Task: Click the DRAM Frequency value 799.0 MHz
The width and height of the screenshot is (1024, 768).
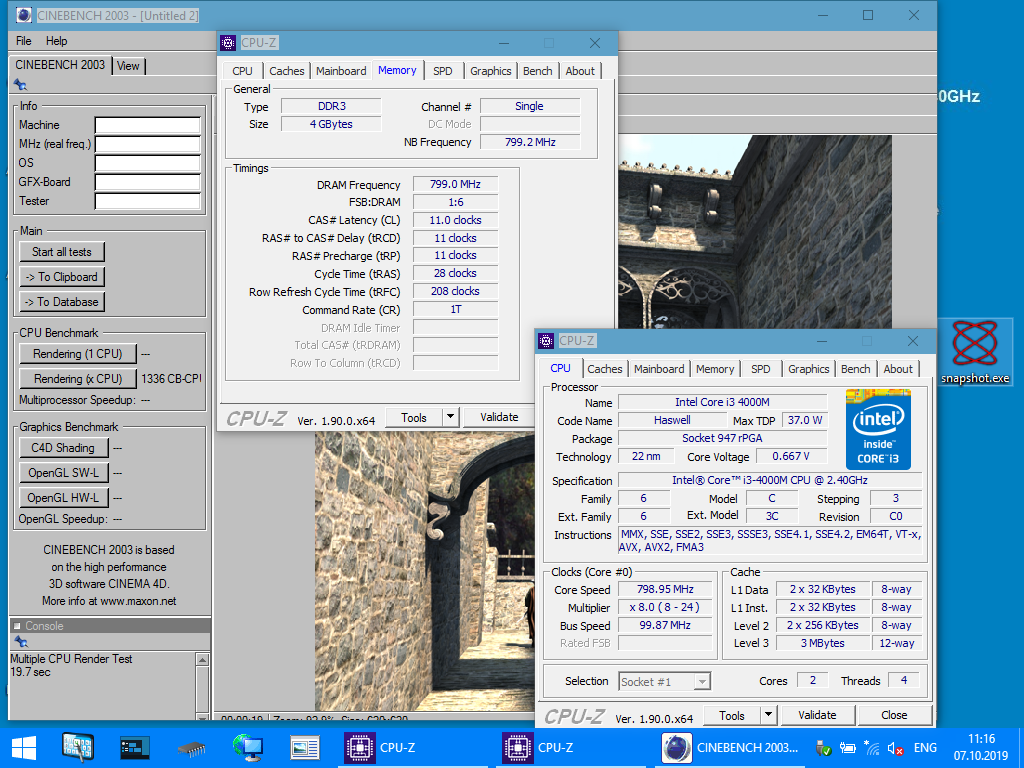Action: pos(455,185)
